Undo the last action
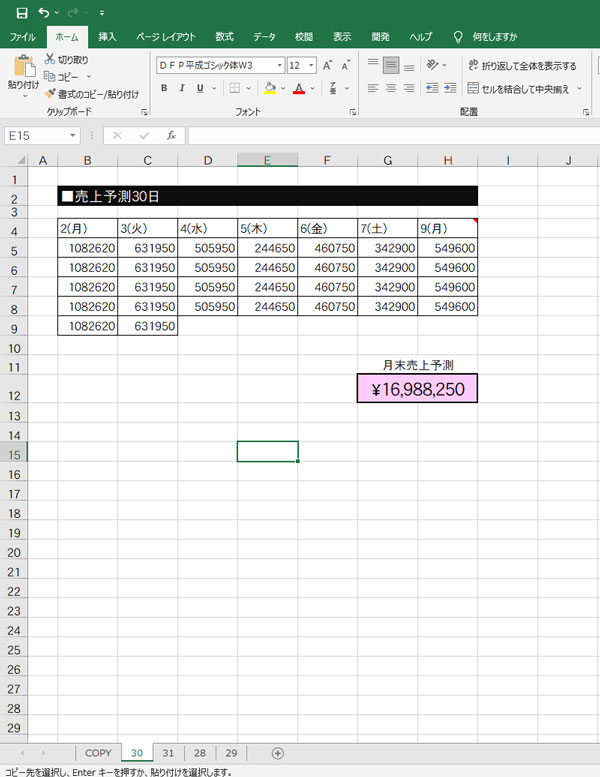The width and height of the screenshot is (600, 777). 44,12
